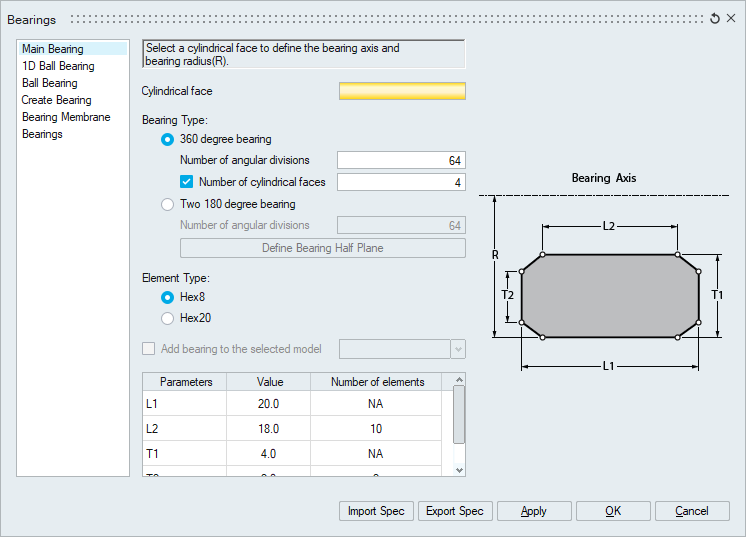The height and width of the screenshot is (537, 746).
Task: Choose the Two 180 degree bearing option
Action: pyautogui.click(x=168, y=204)
